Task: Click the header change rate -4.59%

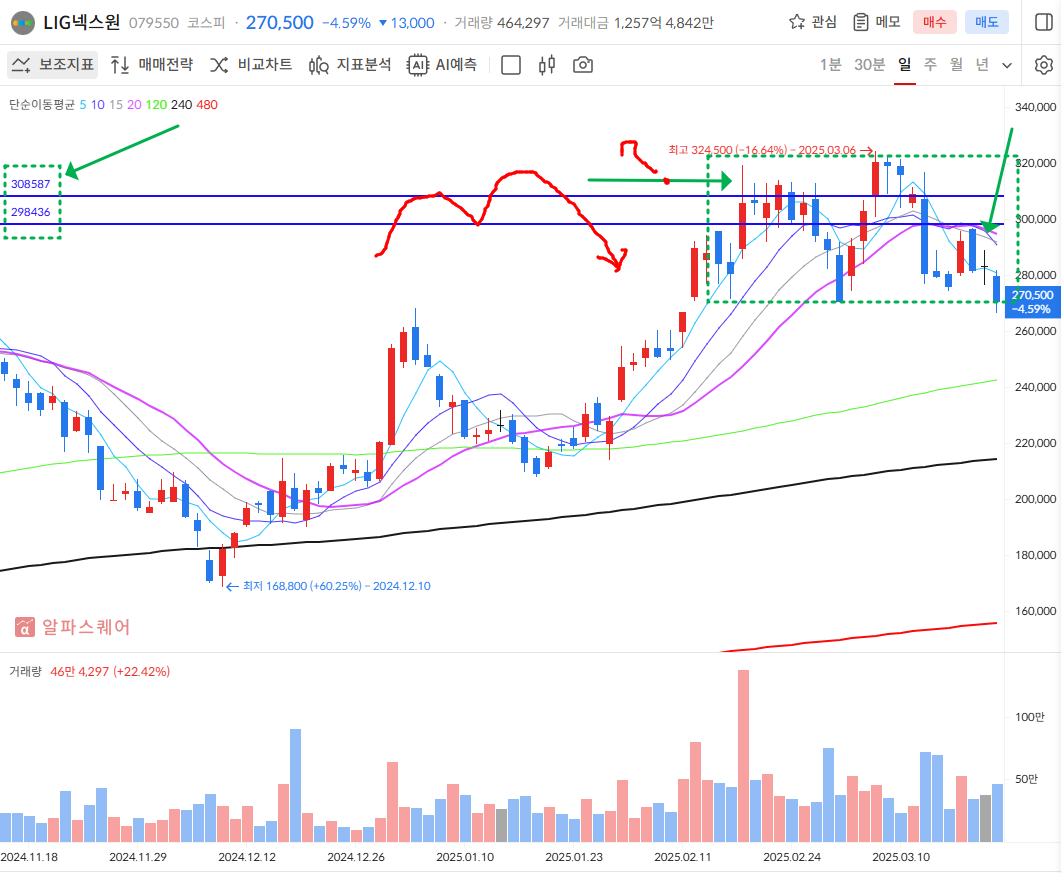Action: click(x=346, y=23)
